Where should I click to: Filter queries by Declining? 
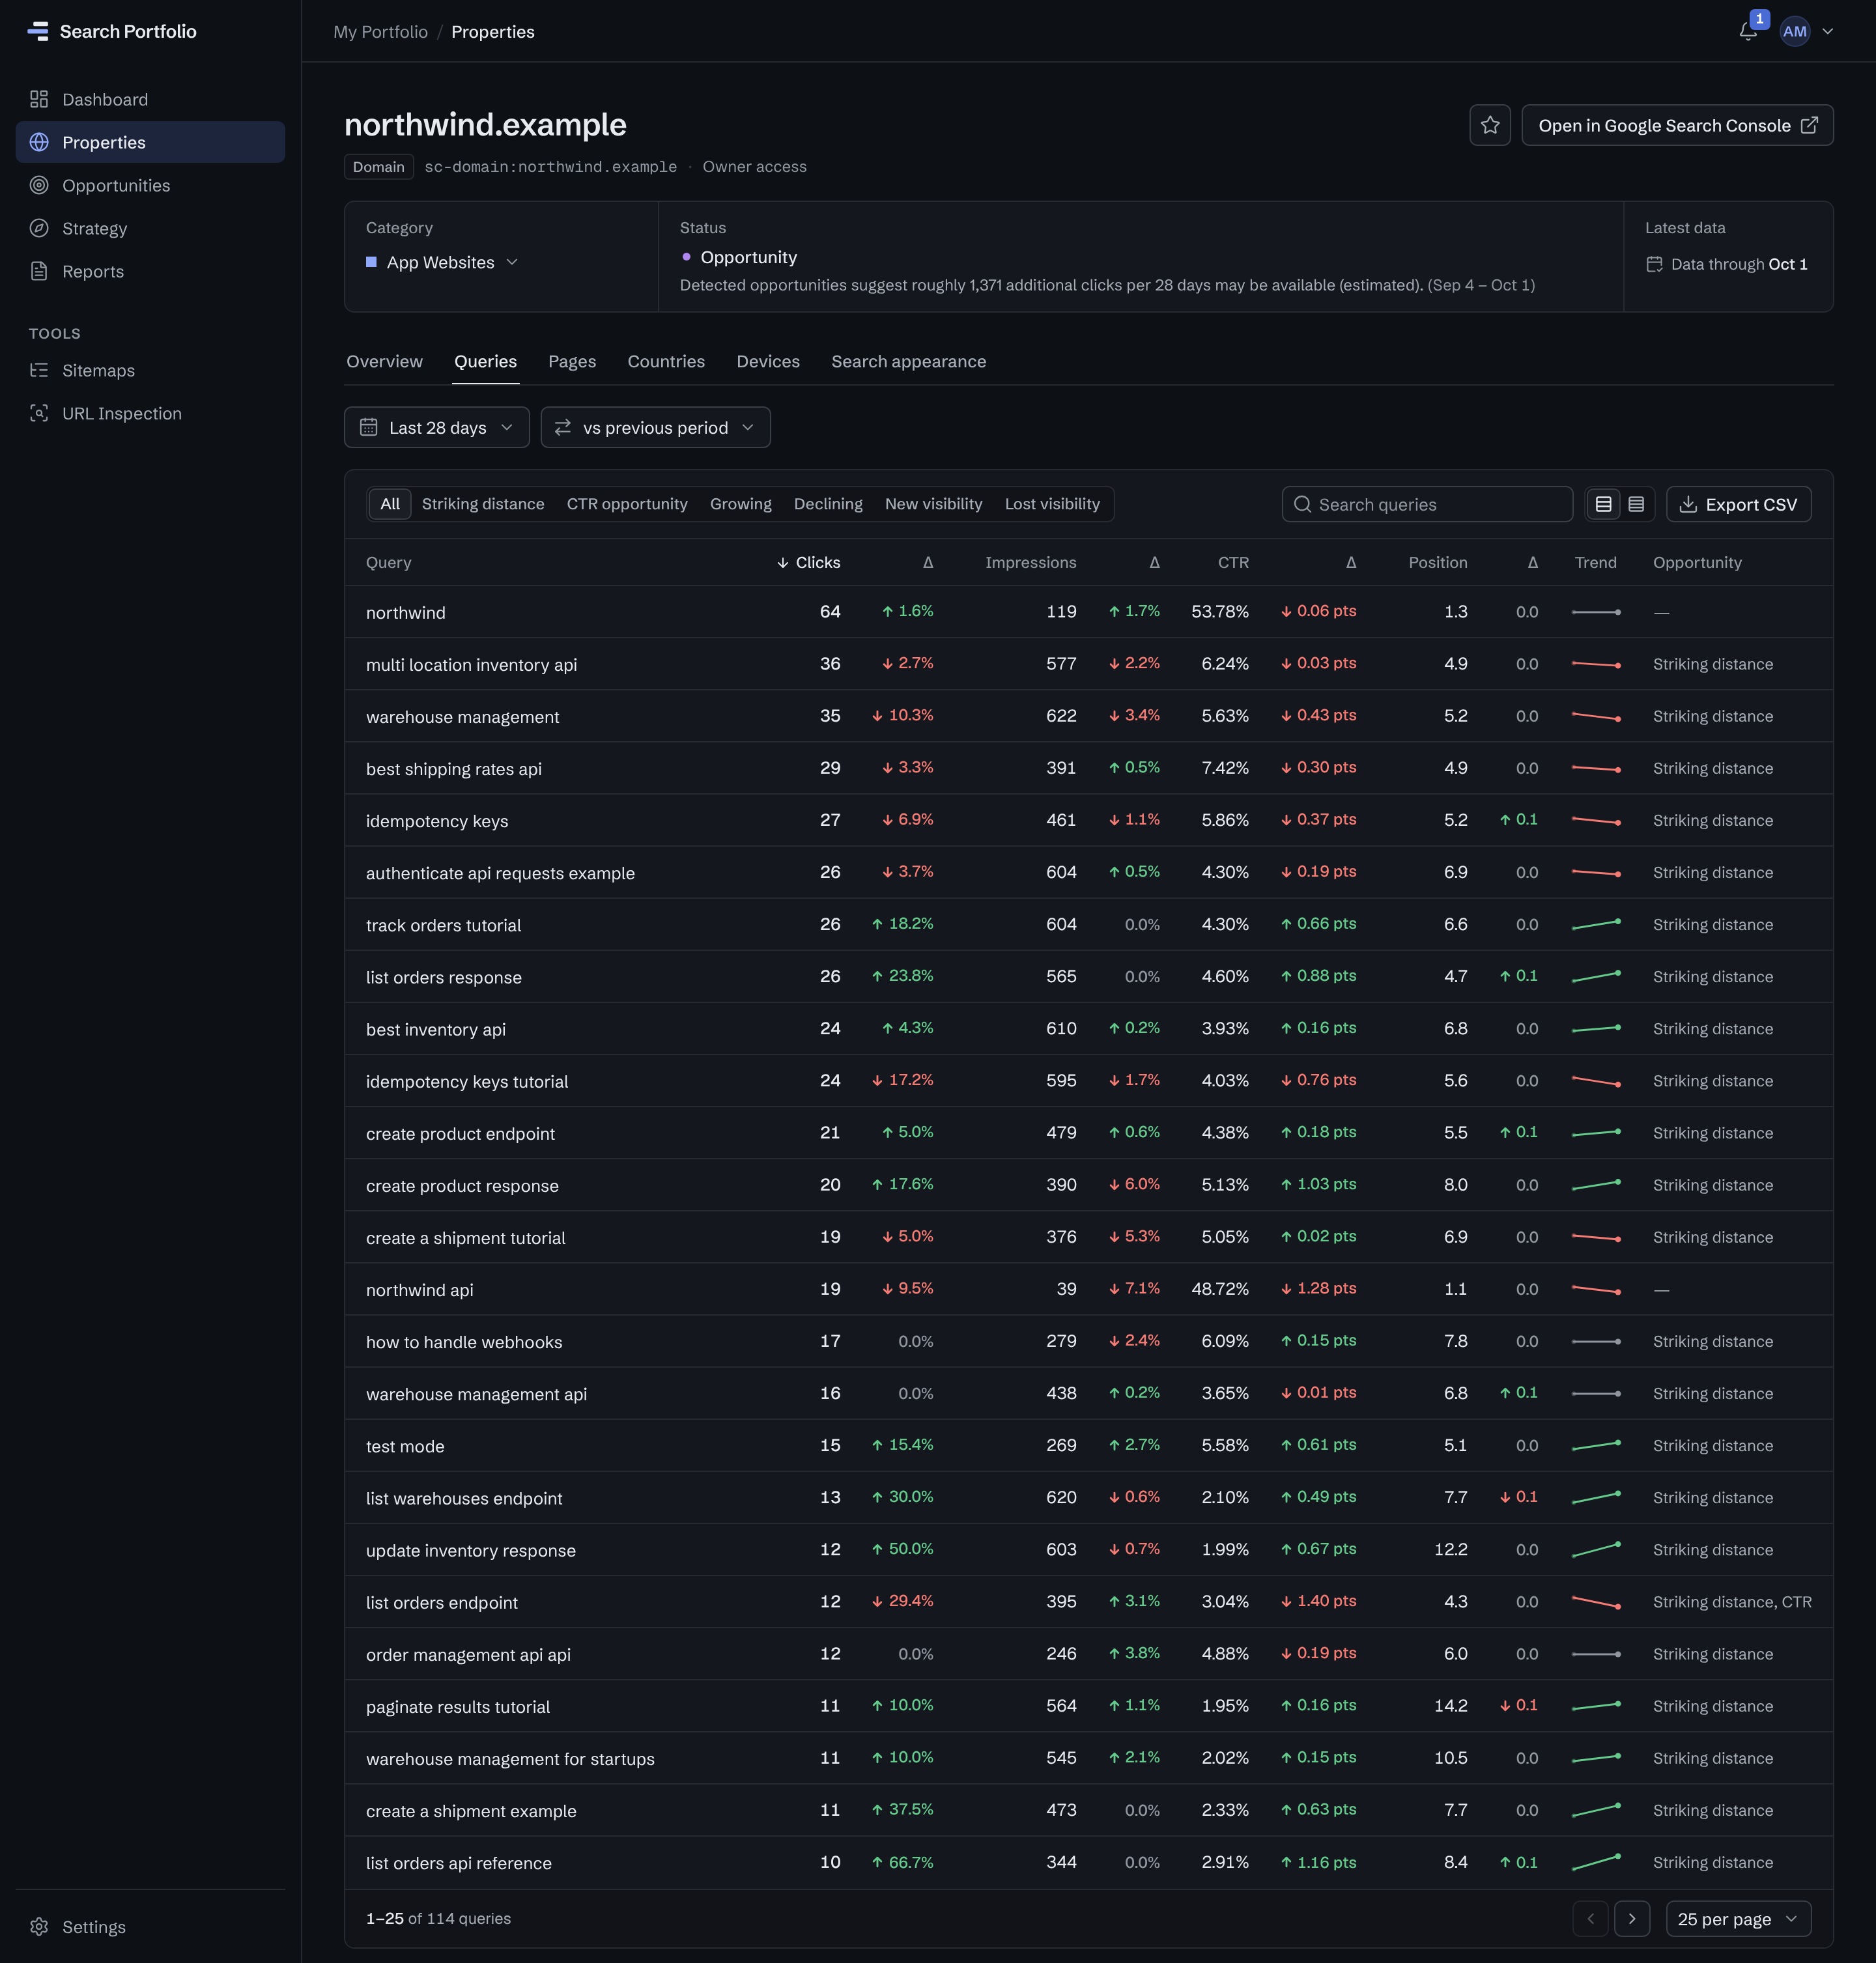(828, 504)
